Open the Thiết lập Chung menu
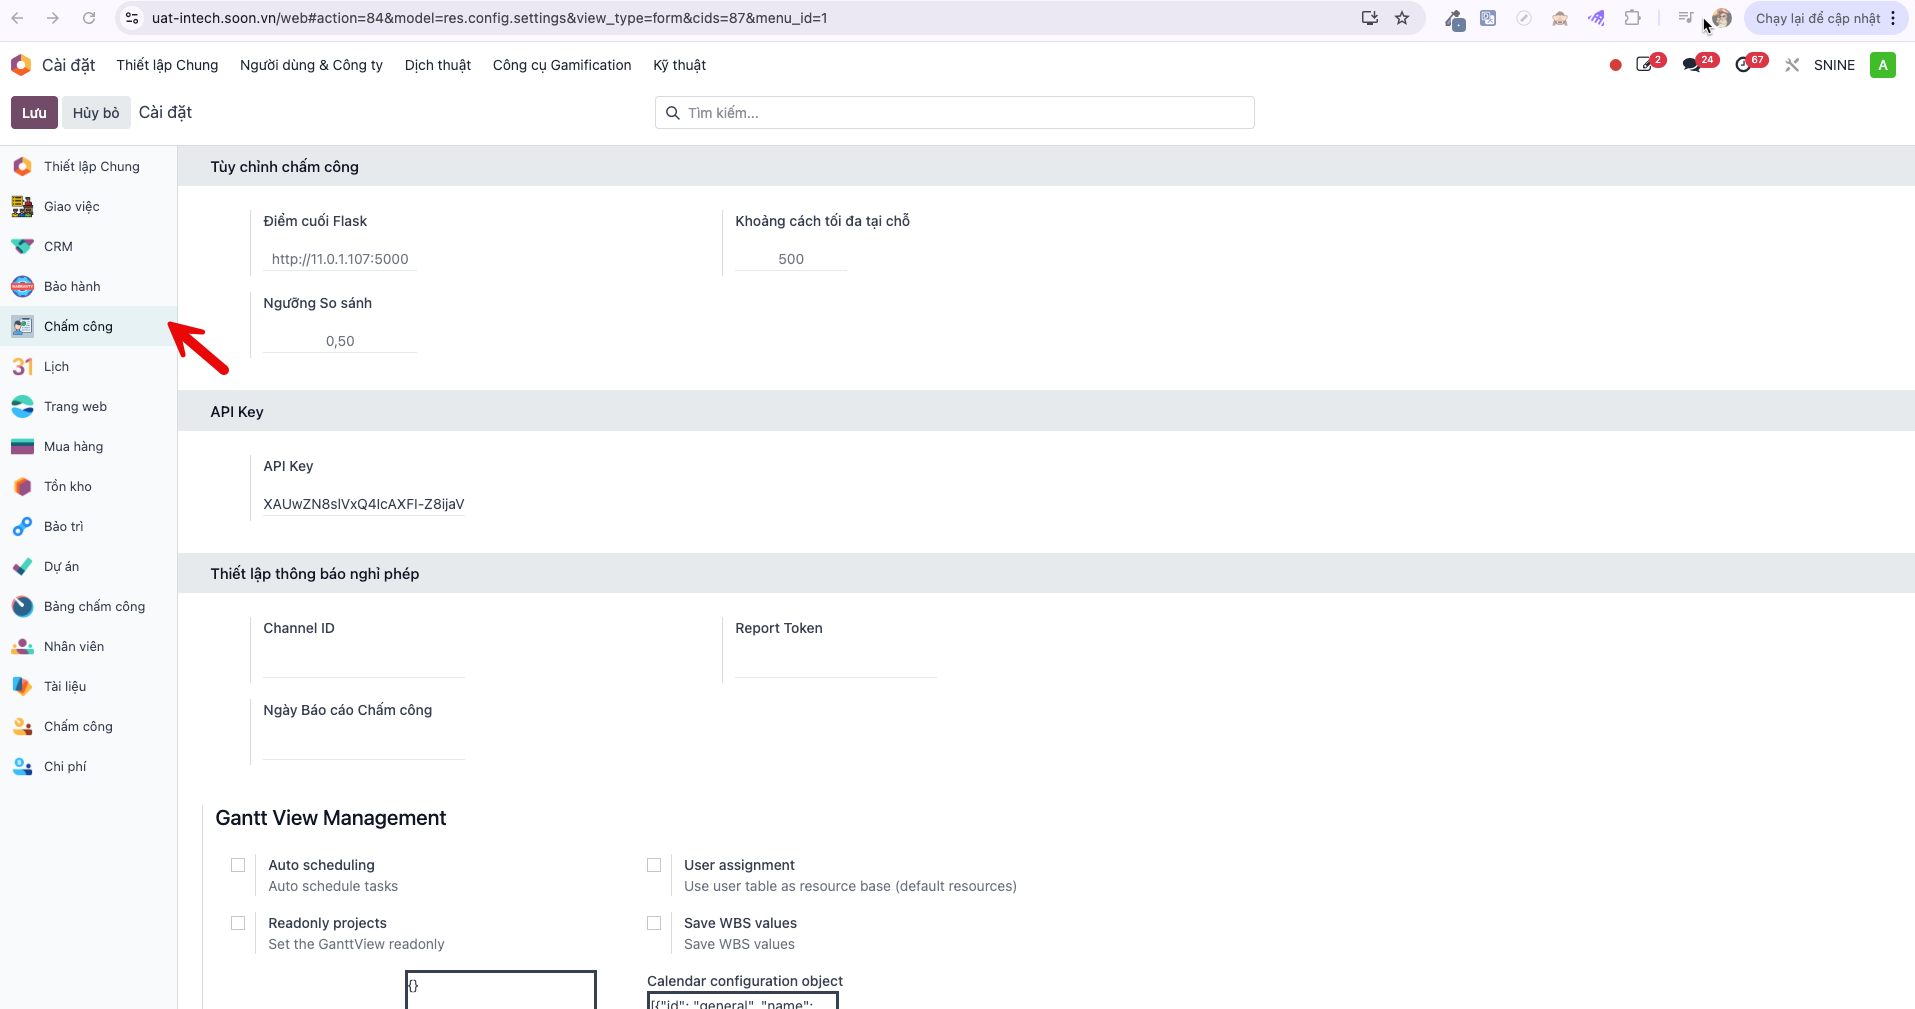The height and width of the screenshot is (1009, 1915). pyautogui.click(x=167, y=65)
